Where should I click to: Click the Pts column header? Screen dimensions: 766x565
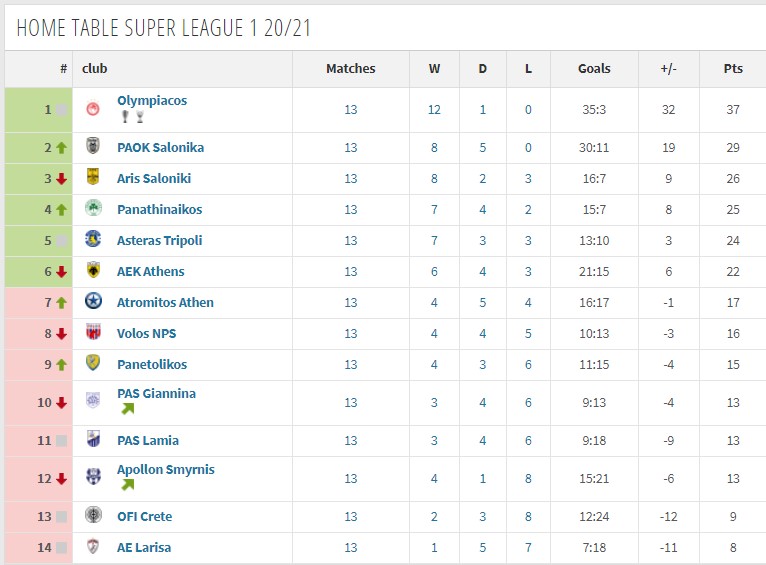[x=733, y=69]
